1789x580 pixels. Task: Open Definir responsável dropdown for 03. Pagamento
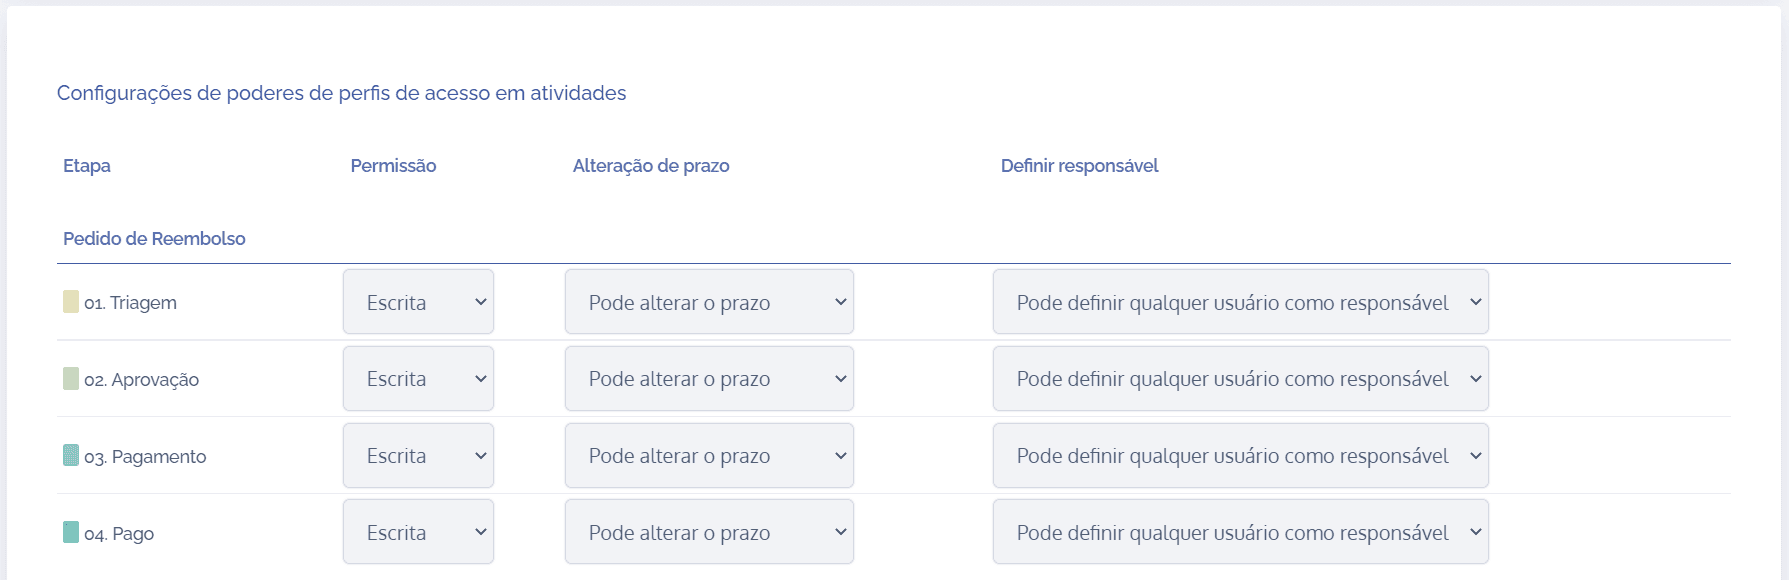coord(1240,456)
